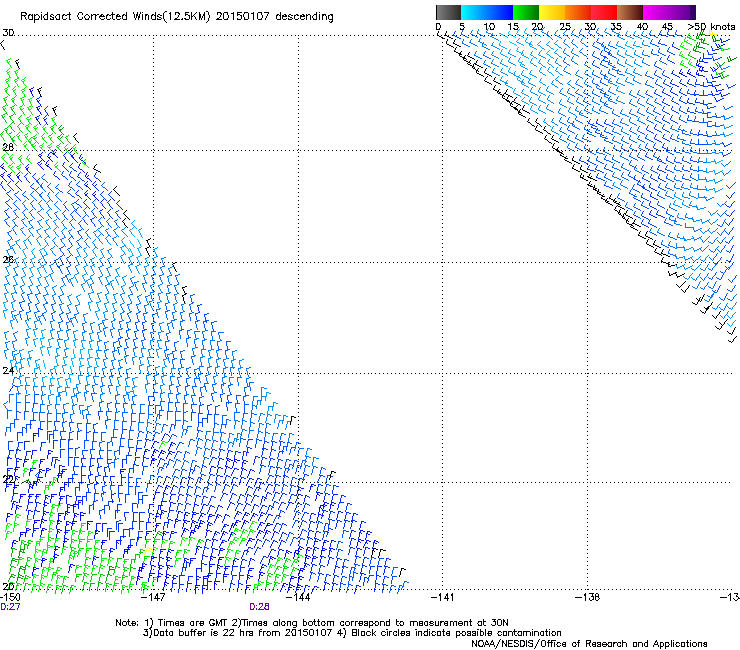Click the purple '0:27' time label
Screen dimensions: 740x650
[10, 607]
